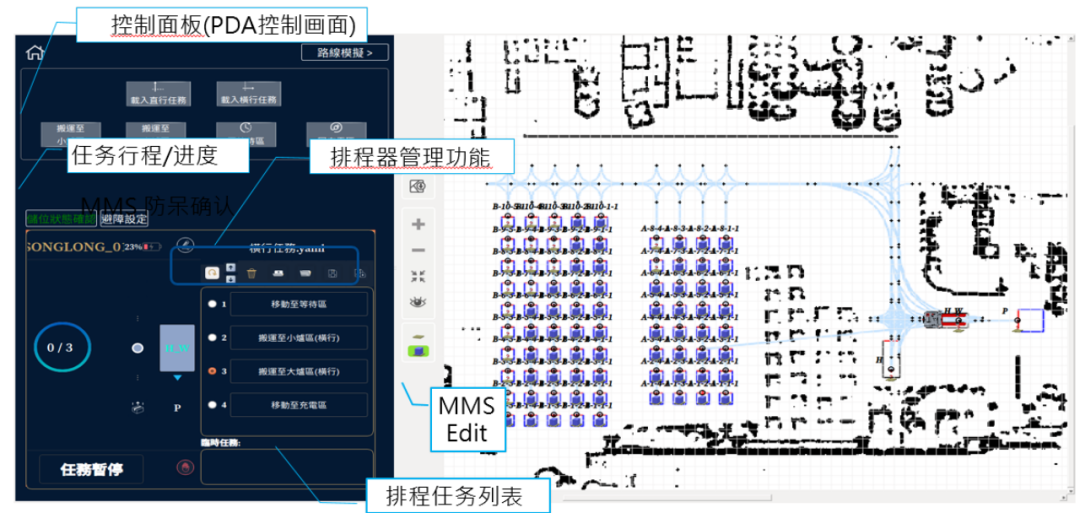Screen dimensions: 1080x513
Task: Expand the blue triangle below H_W block
Action: [178, 379]
